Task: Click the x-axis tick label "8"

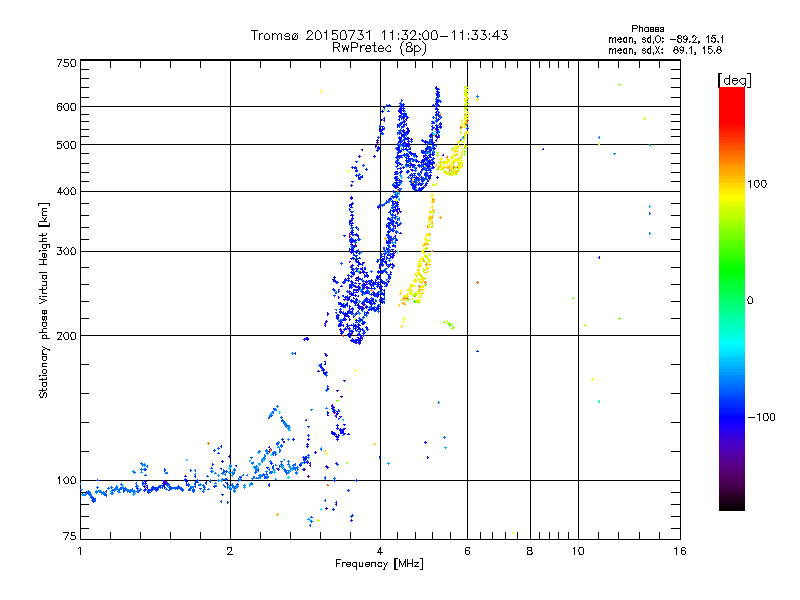Action: (530, 551)
